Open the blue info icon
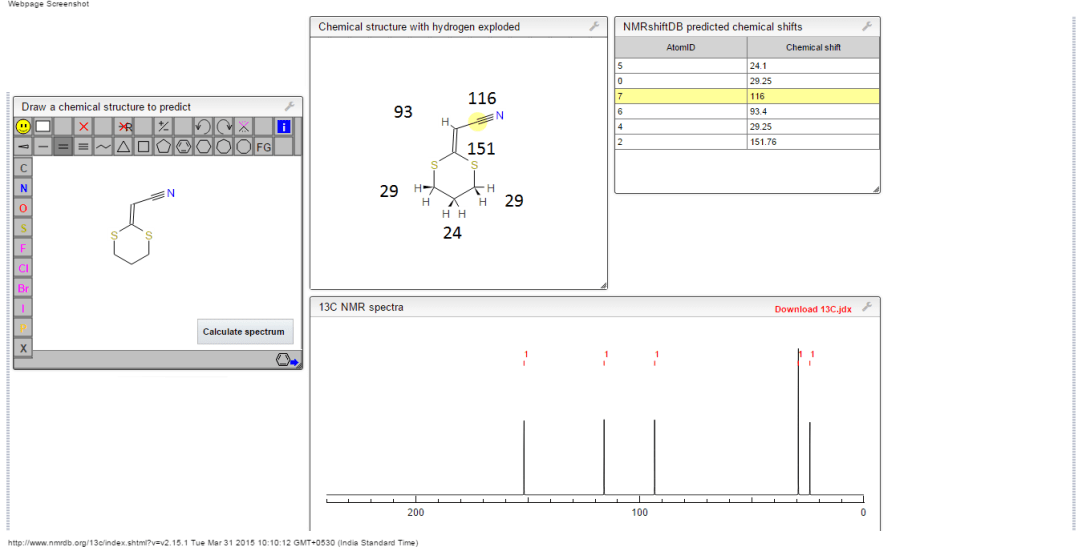The width and height of the screenshot is (1082, 547). (283, 127)
